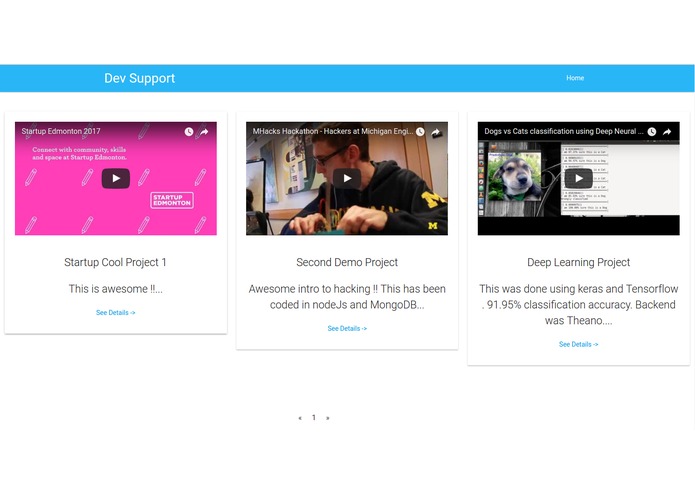Image resolution: width=695 pixels, height=494 pixels.
Task: Click the Startup Edmonton logo in video thumbnail
Action: tap(172, 200)
